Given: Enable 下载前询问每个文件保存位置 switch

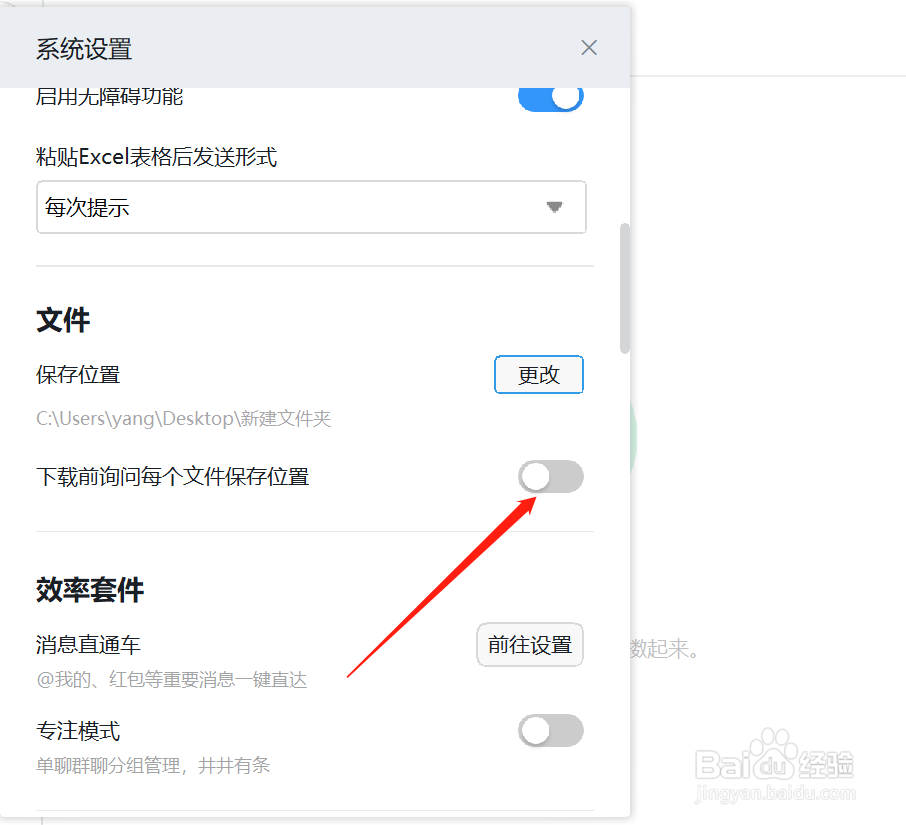Looking at the screenshot, I should [551, 477].
